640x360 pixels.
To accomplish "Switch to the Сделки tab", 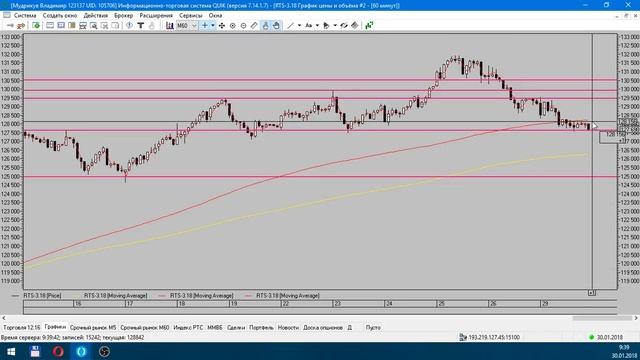I will (236, 328).
